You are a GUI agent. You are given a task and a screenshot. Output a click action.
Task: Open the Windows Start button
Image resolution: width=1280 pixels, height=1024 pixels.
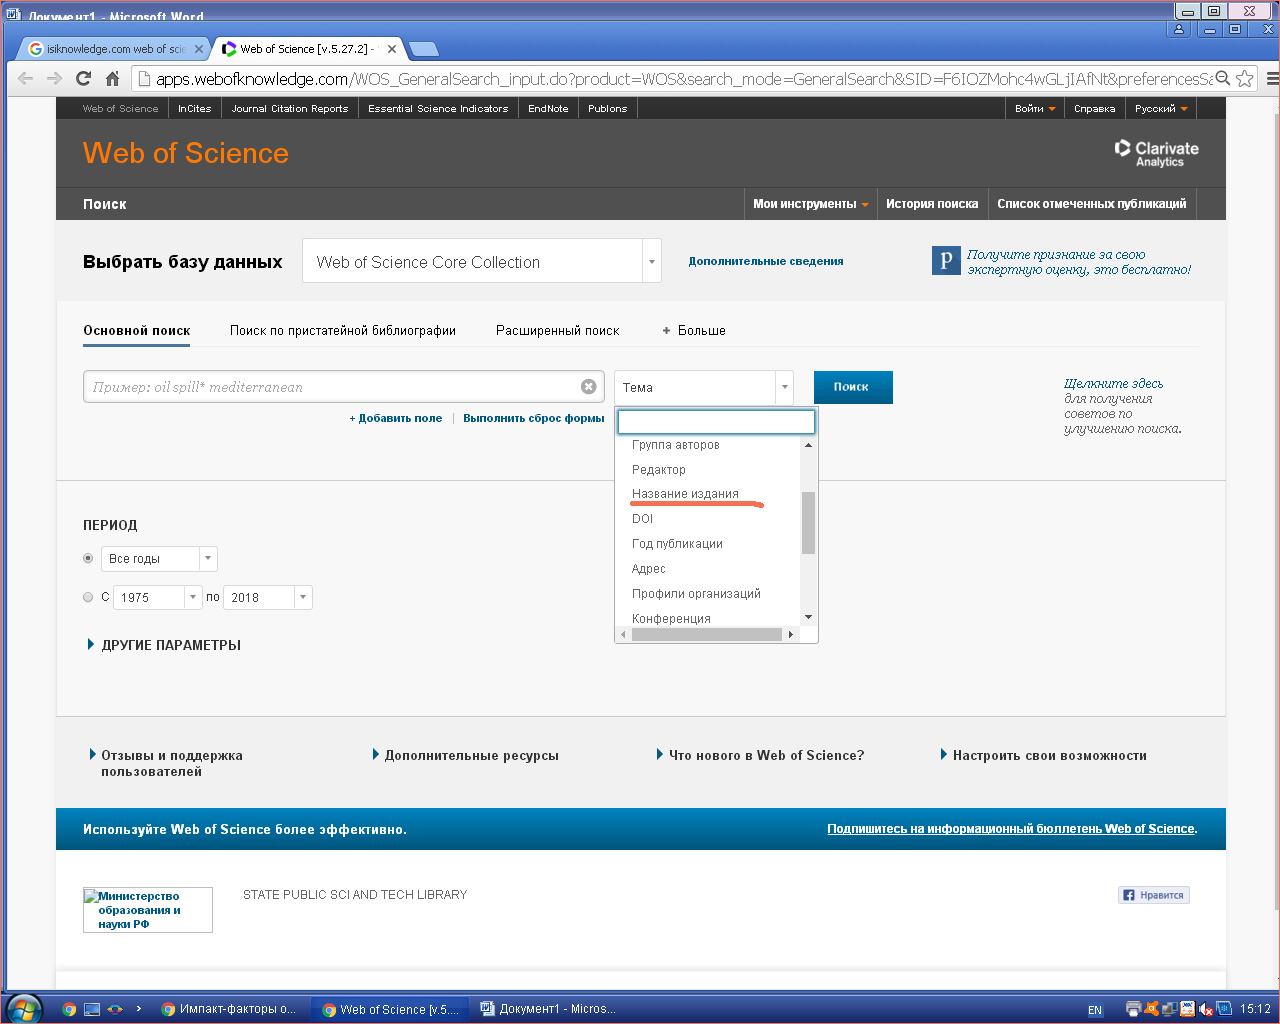coord(24,1009)
